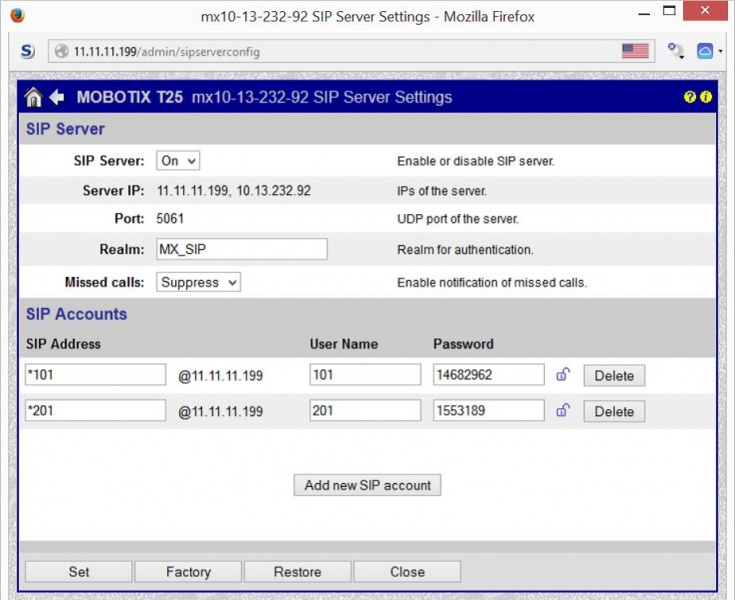Image resolution: width=735 pixels, height=600 pixels.
Task: Click SIP address field containing *201
Action: (95, 411)
